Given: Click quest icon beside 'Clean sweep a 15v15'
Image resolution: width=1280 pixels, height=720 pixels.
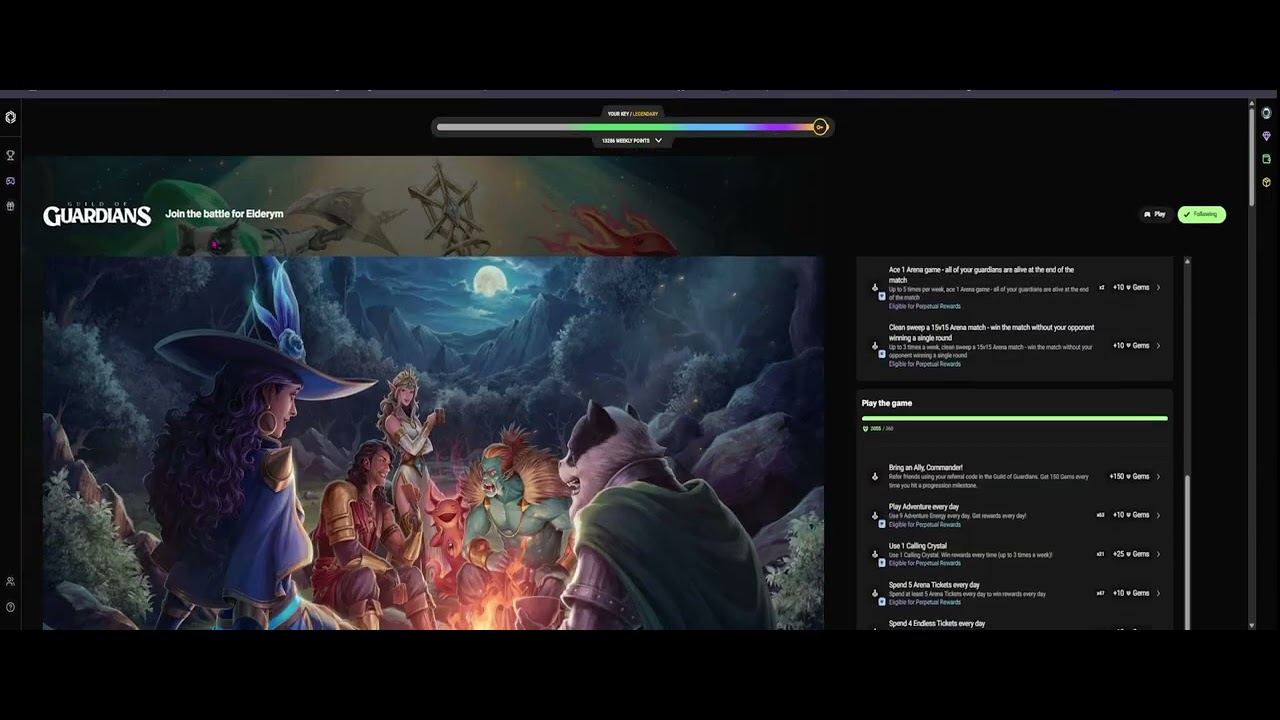Looking at the screenshot, I should (875, 346).
